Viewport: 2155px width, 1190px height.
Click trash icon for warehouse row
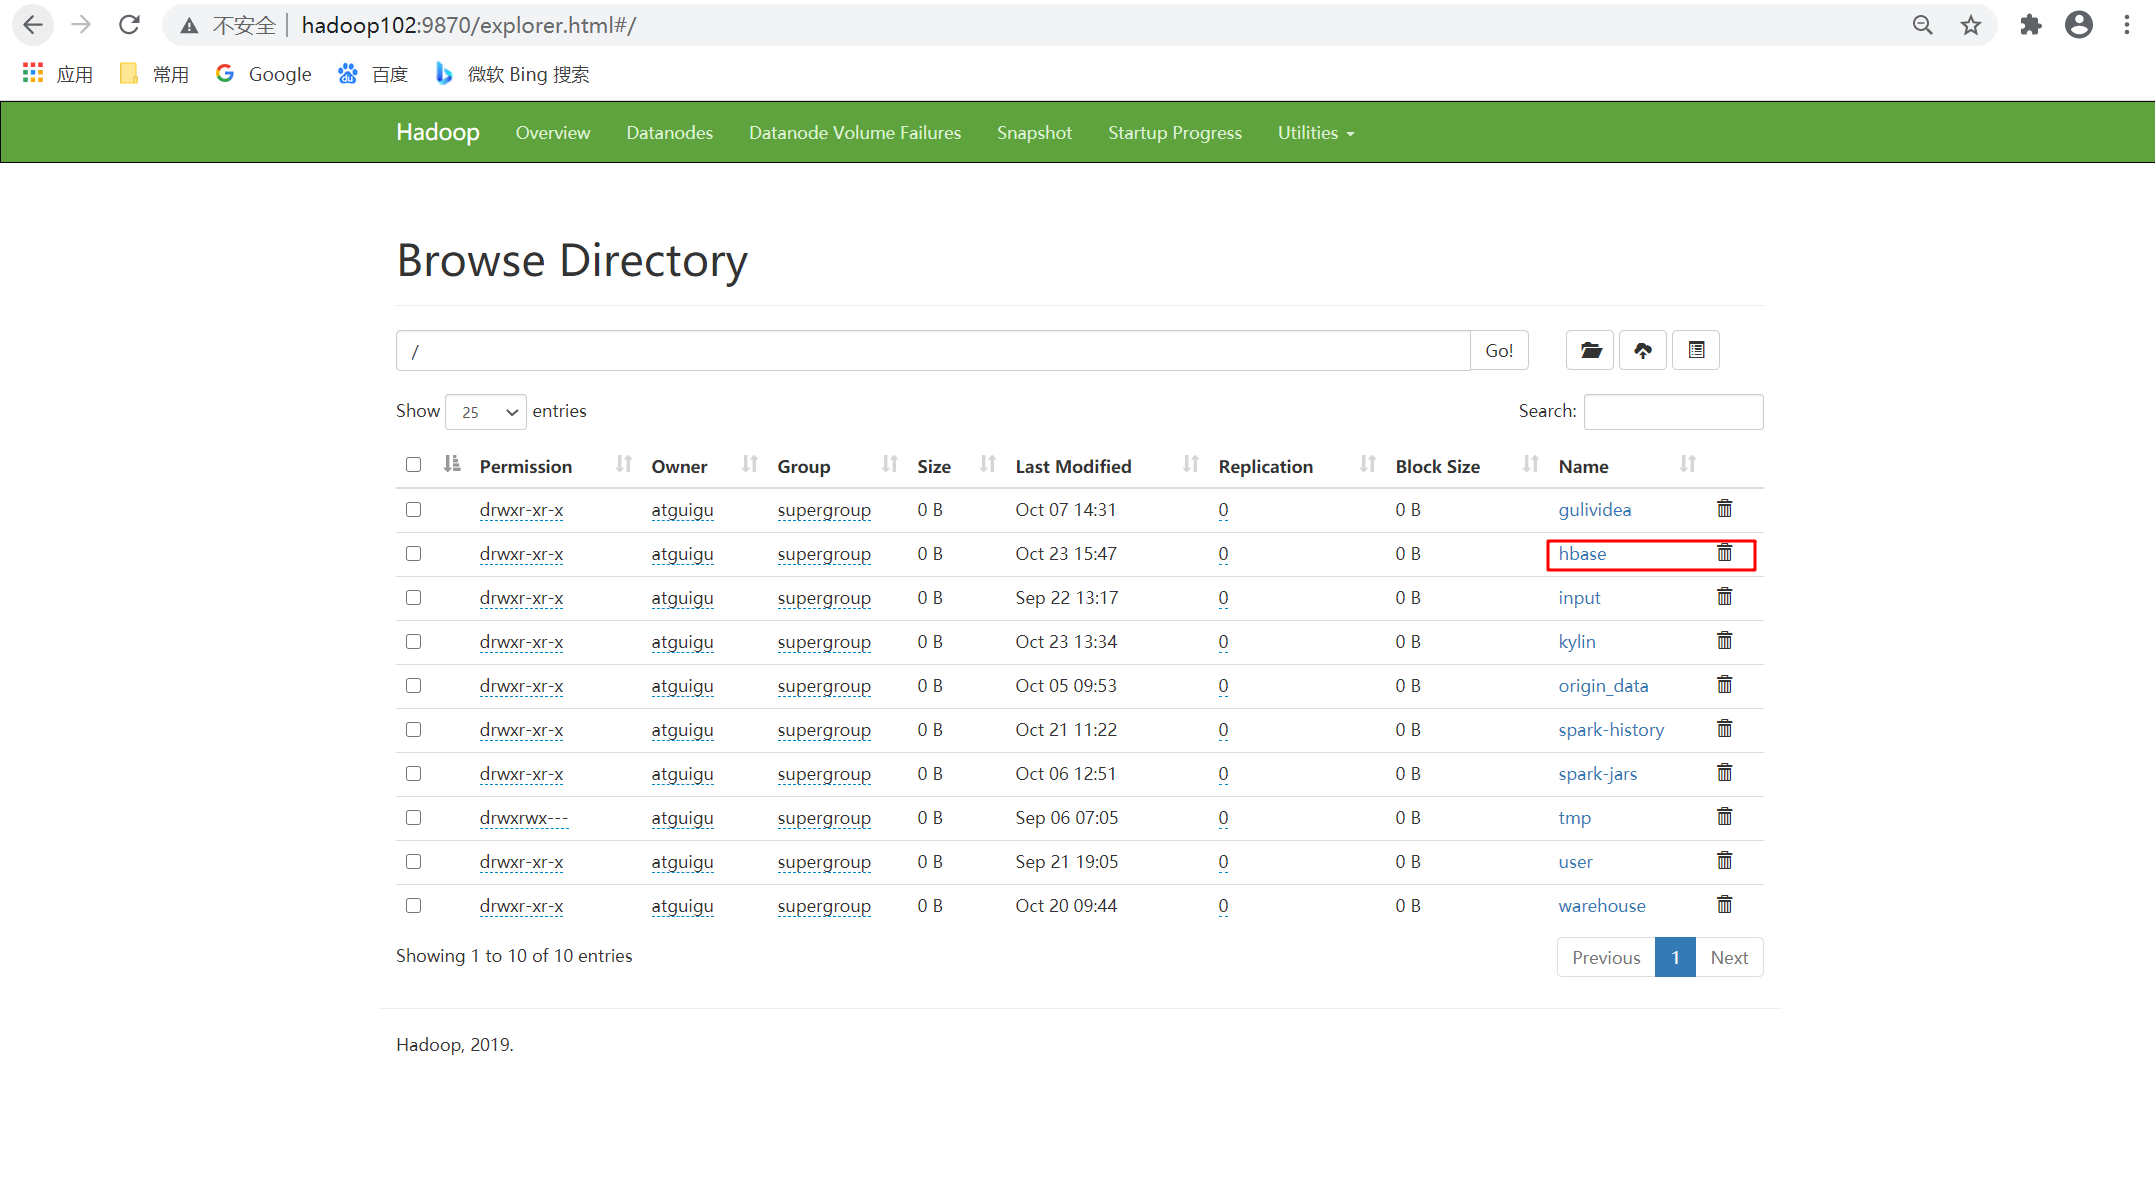1724,905
